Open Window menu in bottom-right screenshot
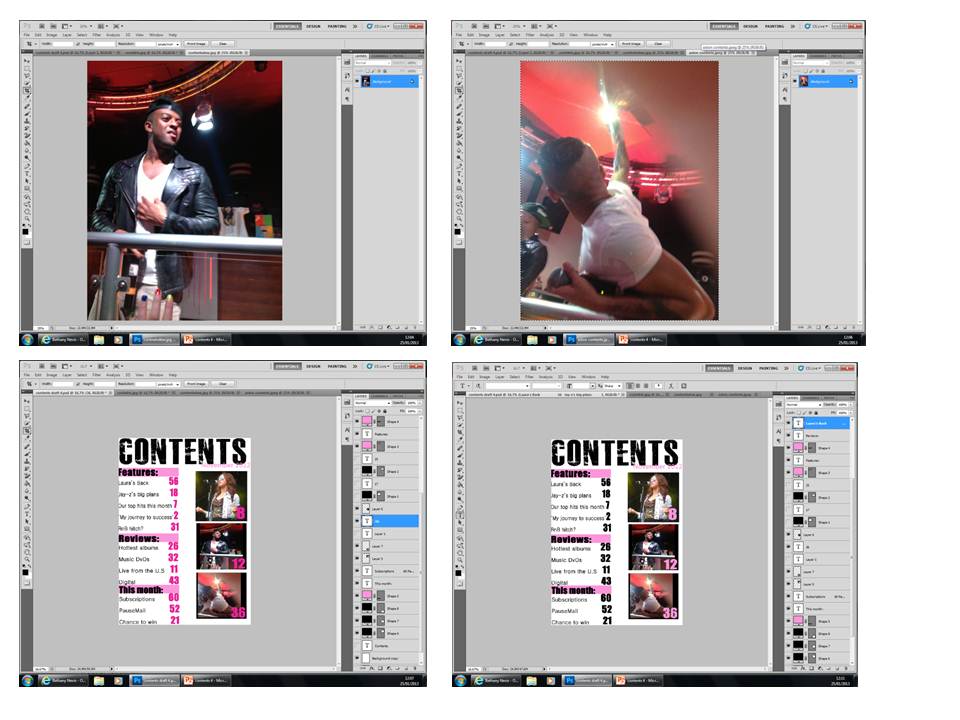 point(588,377)
